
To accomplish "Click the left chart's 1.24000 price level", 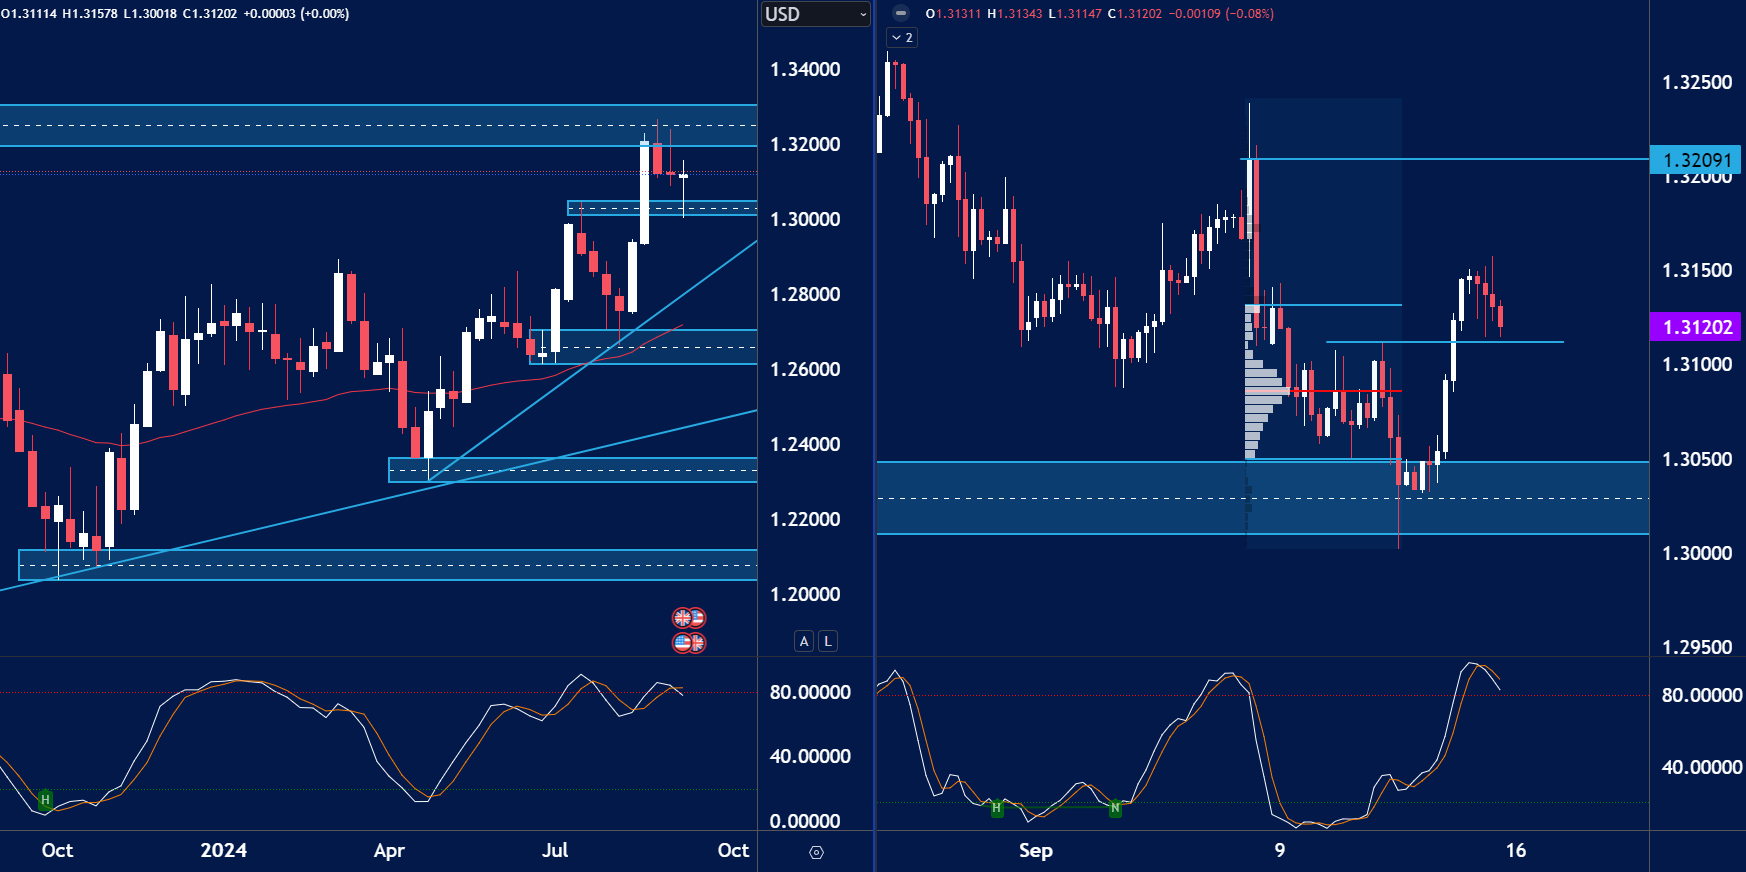I will coord(805,444).
